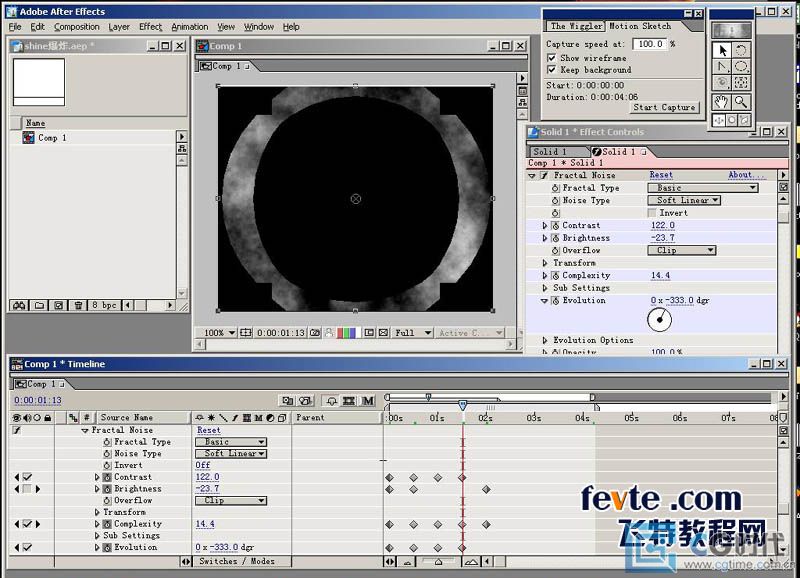Click the Capture speed input field
Viewport: 800px width, 578px height.
tap(649, 44)
